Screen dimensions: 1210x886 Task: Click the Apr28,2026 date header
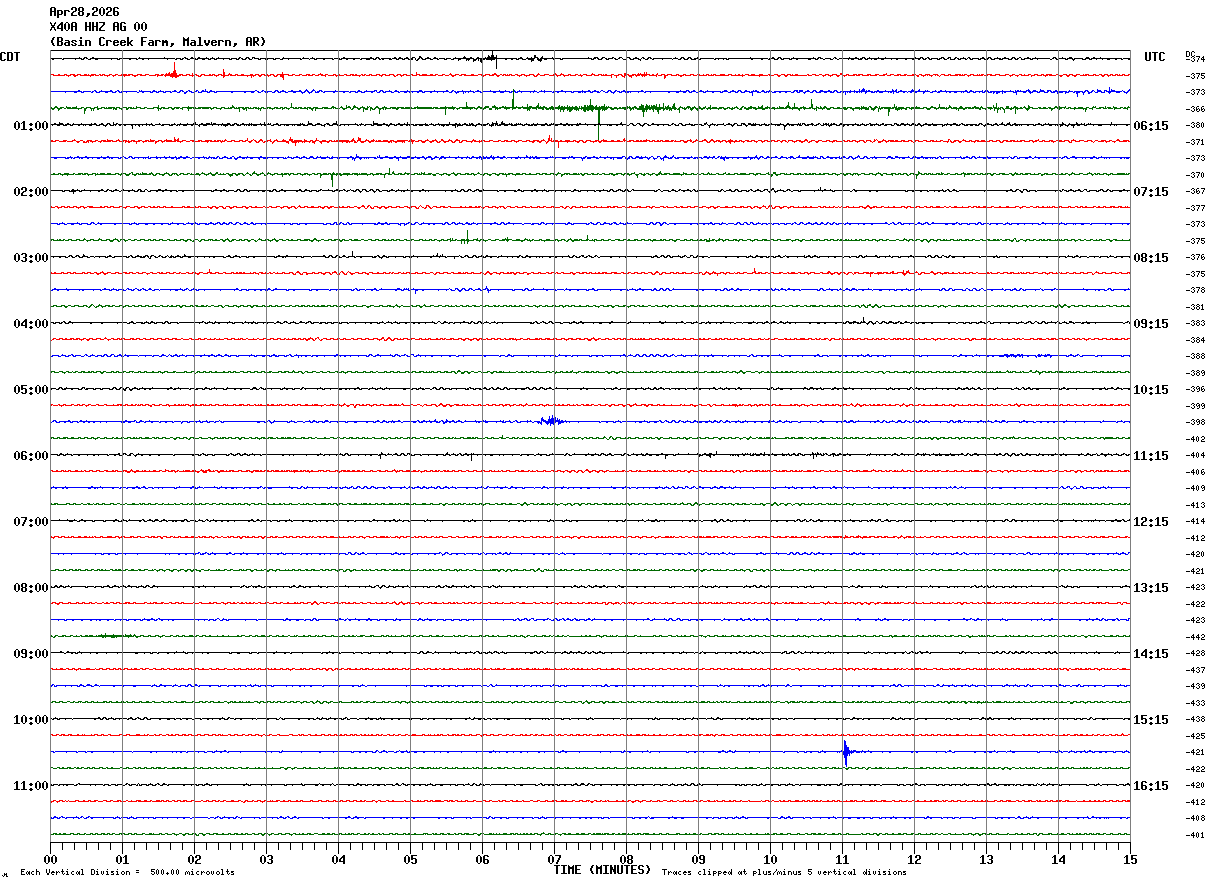coord(84,12)
